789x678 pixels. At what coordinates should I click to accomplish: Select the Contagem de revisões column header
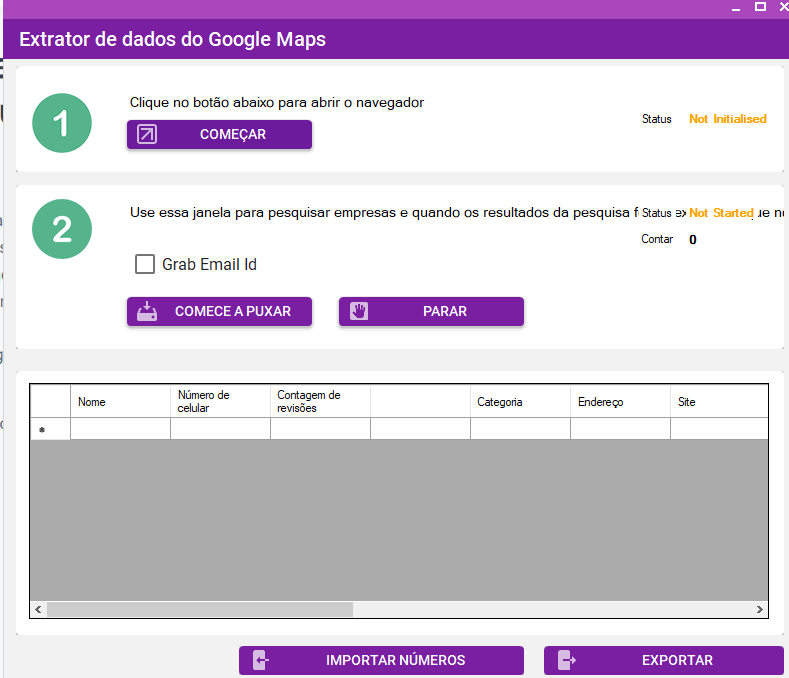[321, 402]
